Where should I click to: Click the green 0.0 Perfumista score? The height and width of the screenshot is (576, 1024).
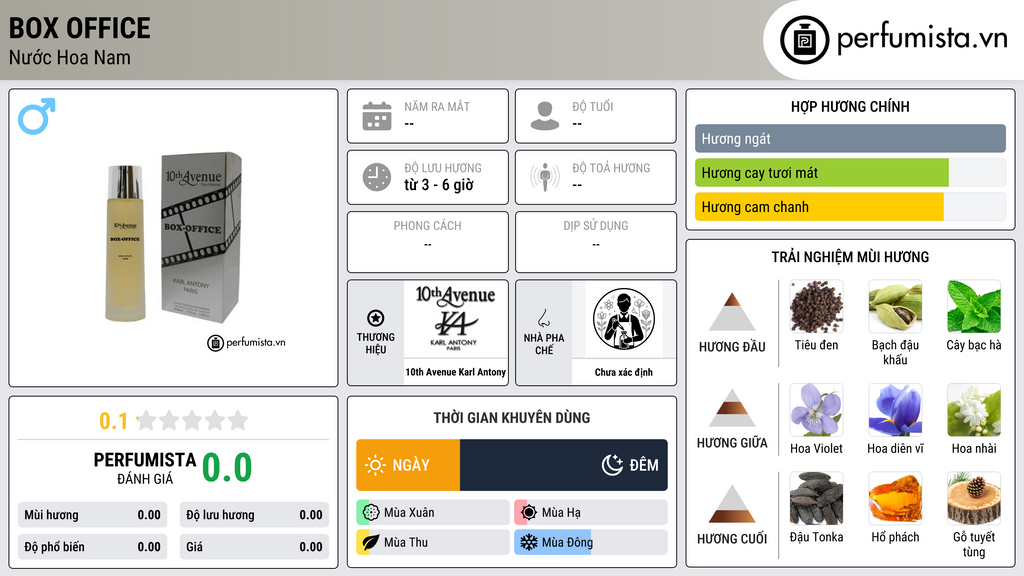click(227, 468)
